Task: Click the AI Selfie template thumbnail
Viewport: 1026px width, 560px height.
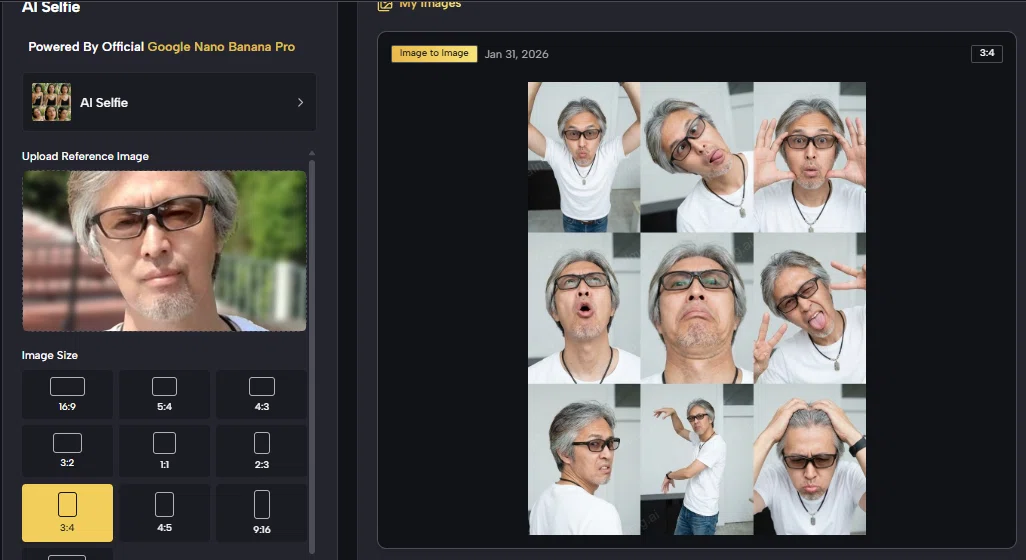Action: tap(51, 102)
